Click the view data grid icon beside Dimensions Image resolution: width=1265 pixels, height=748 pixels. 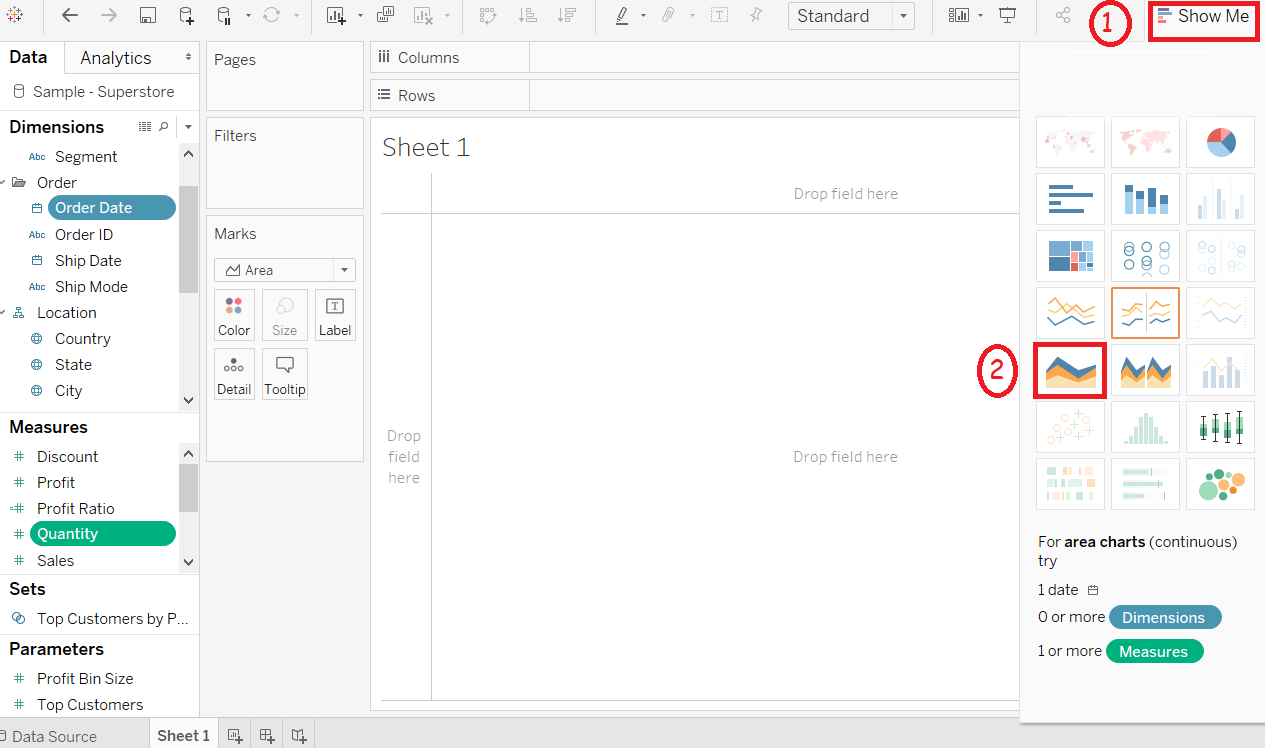145,127
